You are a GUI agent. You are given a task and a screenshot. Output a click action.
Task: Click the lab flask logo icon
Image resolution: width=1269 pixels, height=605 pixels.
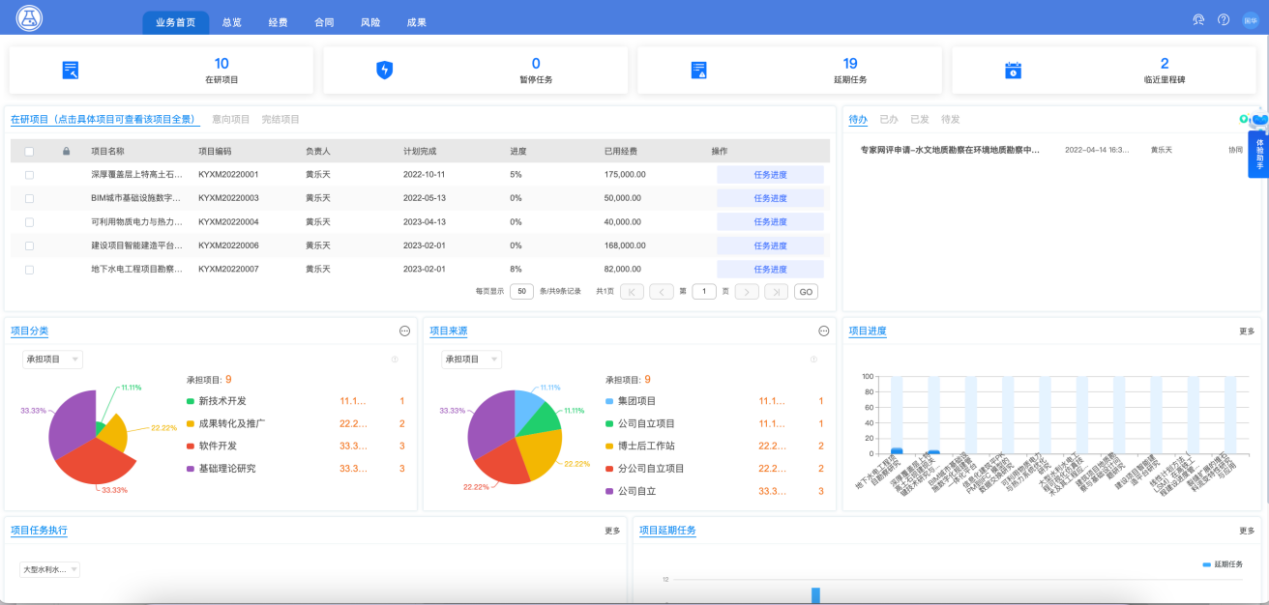coord(30,18)
